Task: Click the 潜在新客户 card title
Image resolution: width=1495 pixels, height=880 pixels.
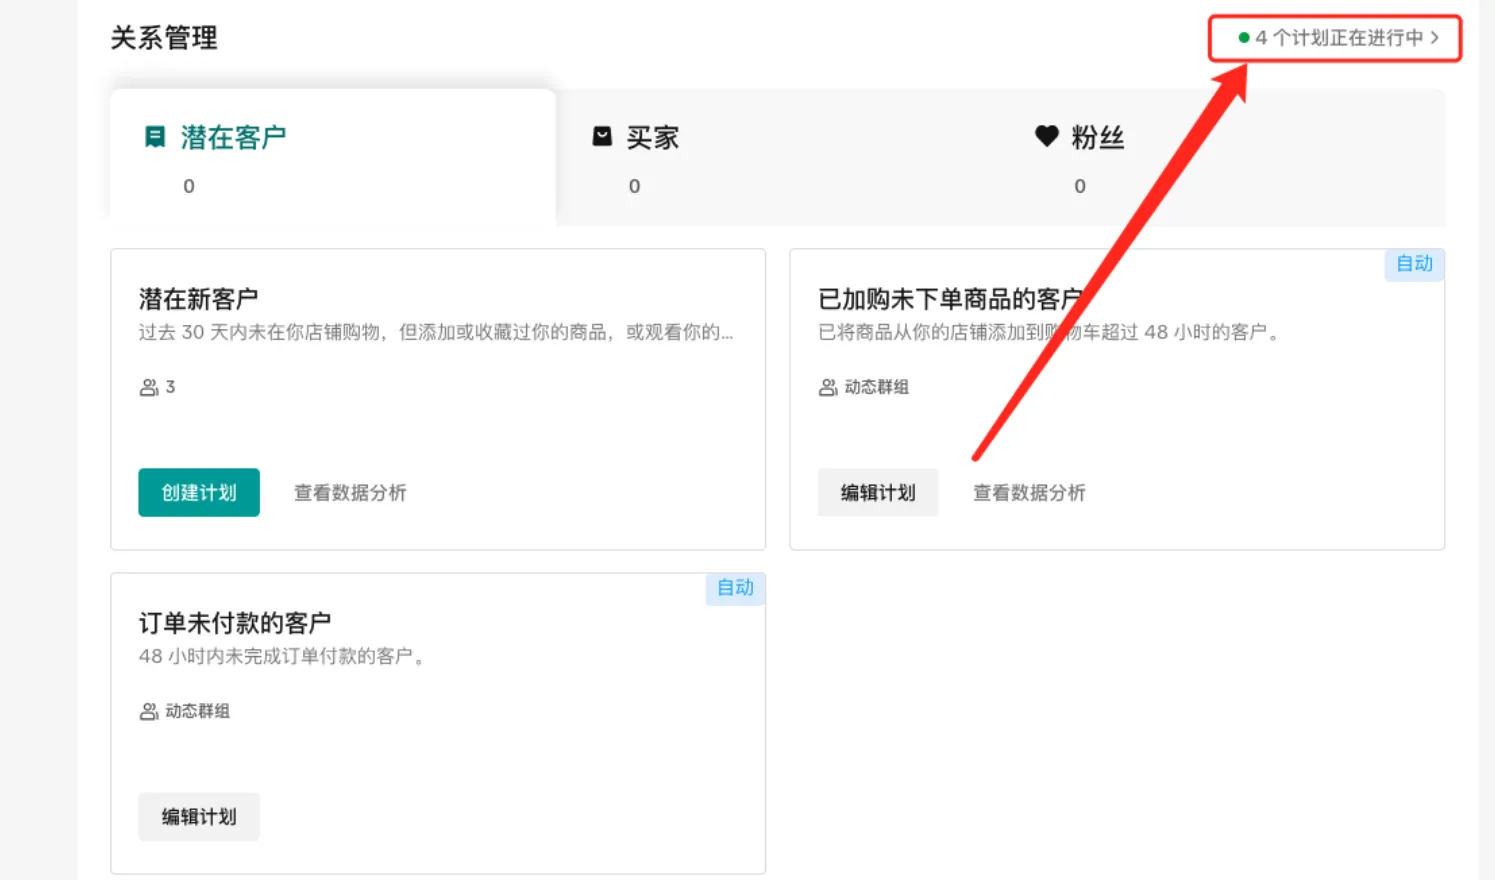Action: pos(199,299)
